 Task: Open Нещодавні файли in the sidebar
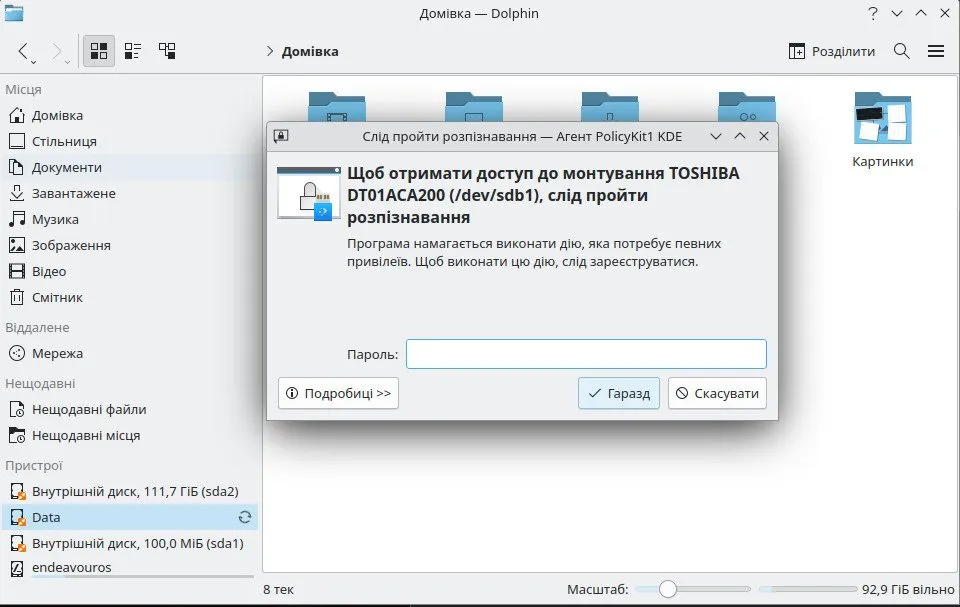tap(130, 409)
